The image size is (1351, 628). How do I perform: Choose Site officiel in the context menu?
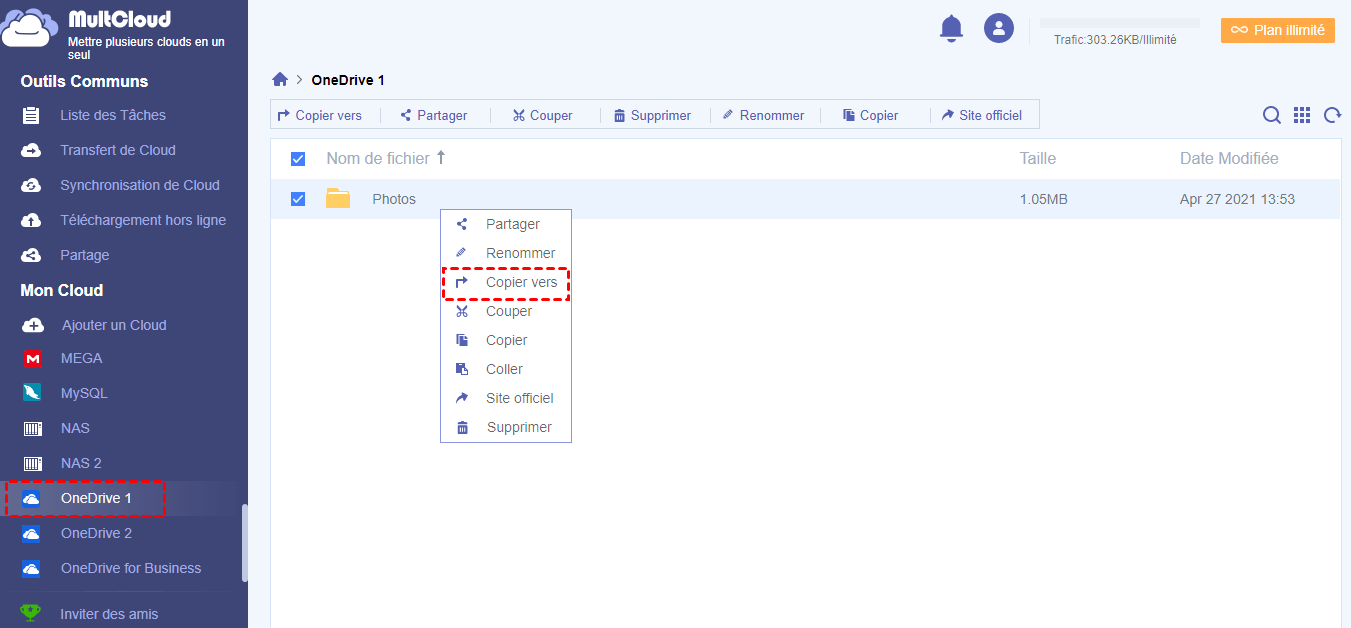(506, 398)
